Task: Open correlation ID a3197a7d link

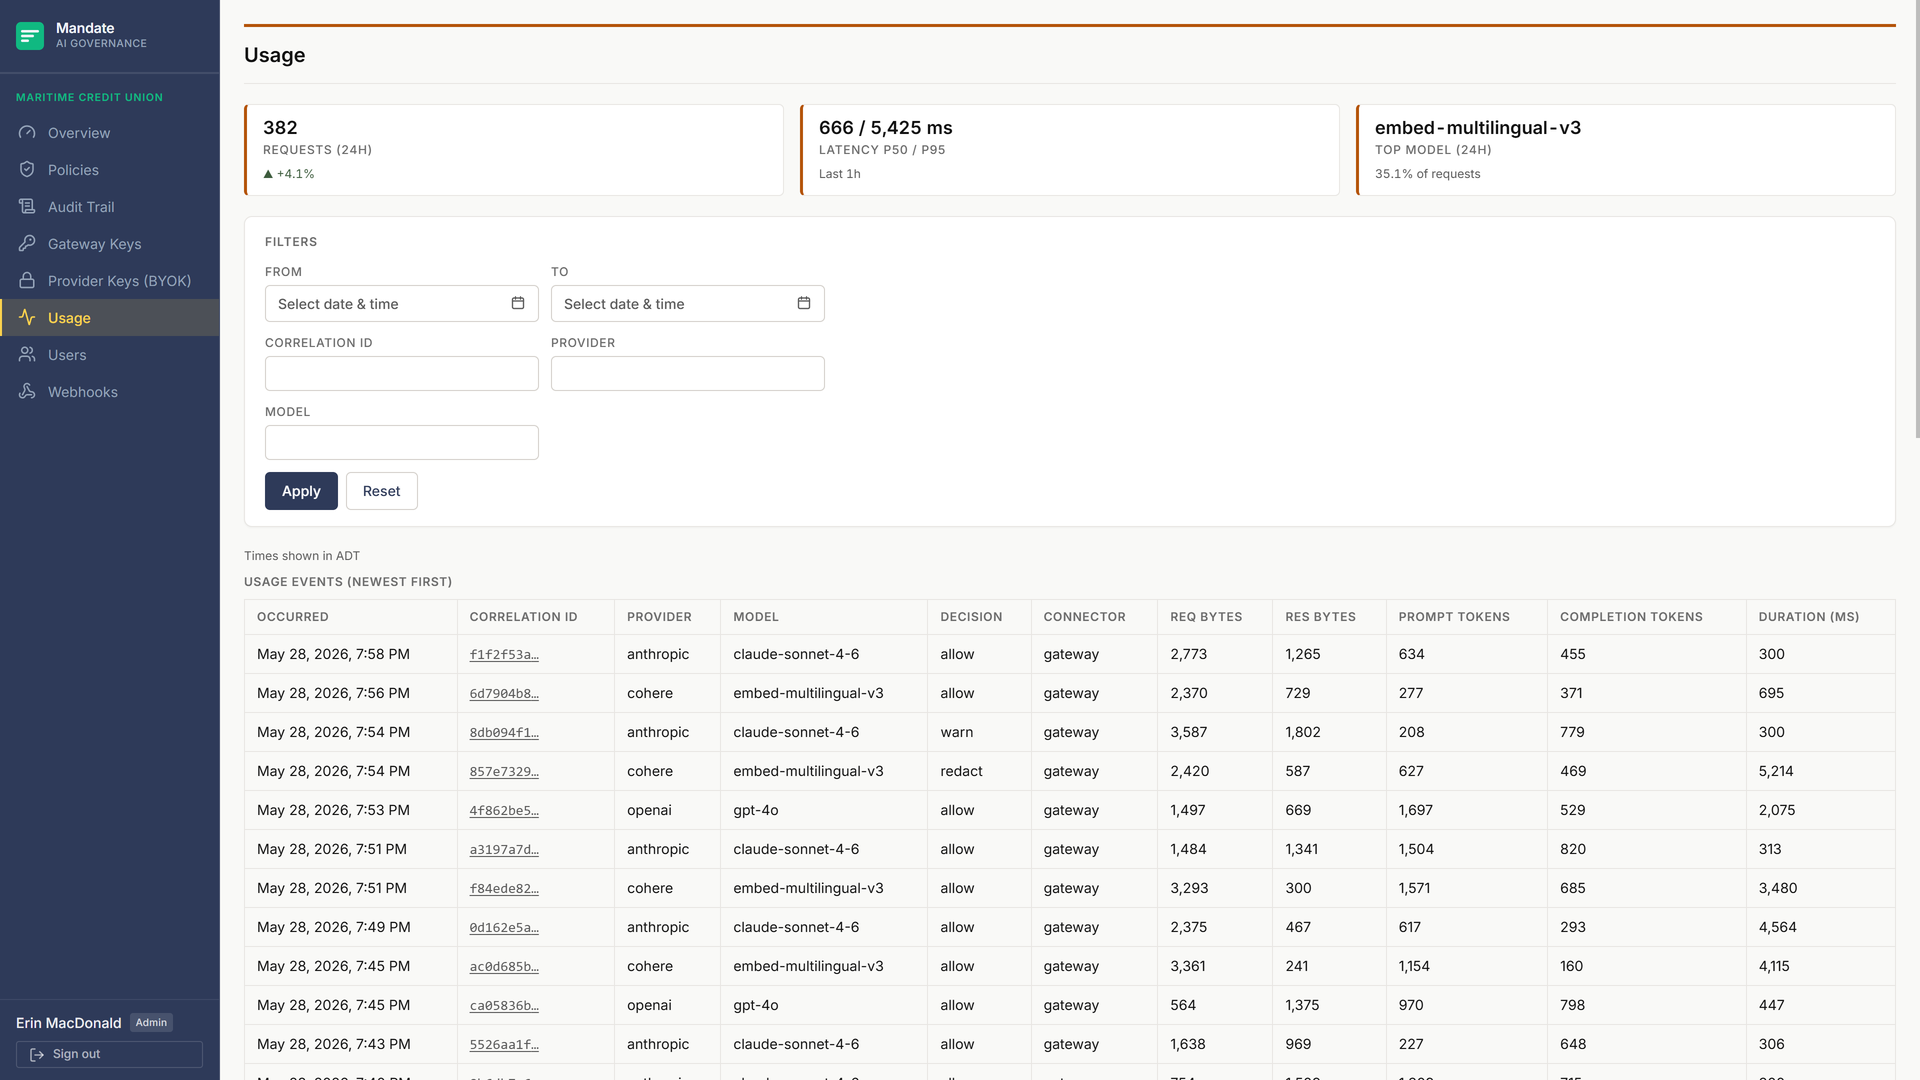Action: (504, 850)
